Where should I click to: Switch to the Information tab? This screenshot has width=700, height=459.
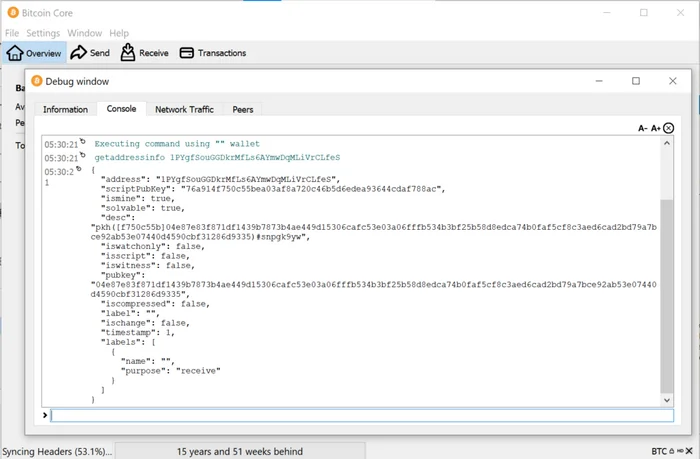coord(65,109)
